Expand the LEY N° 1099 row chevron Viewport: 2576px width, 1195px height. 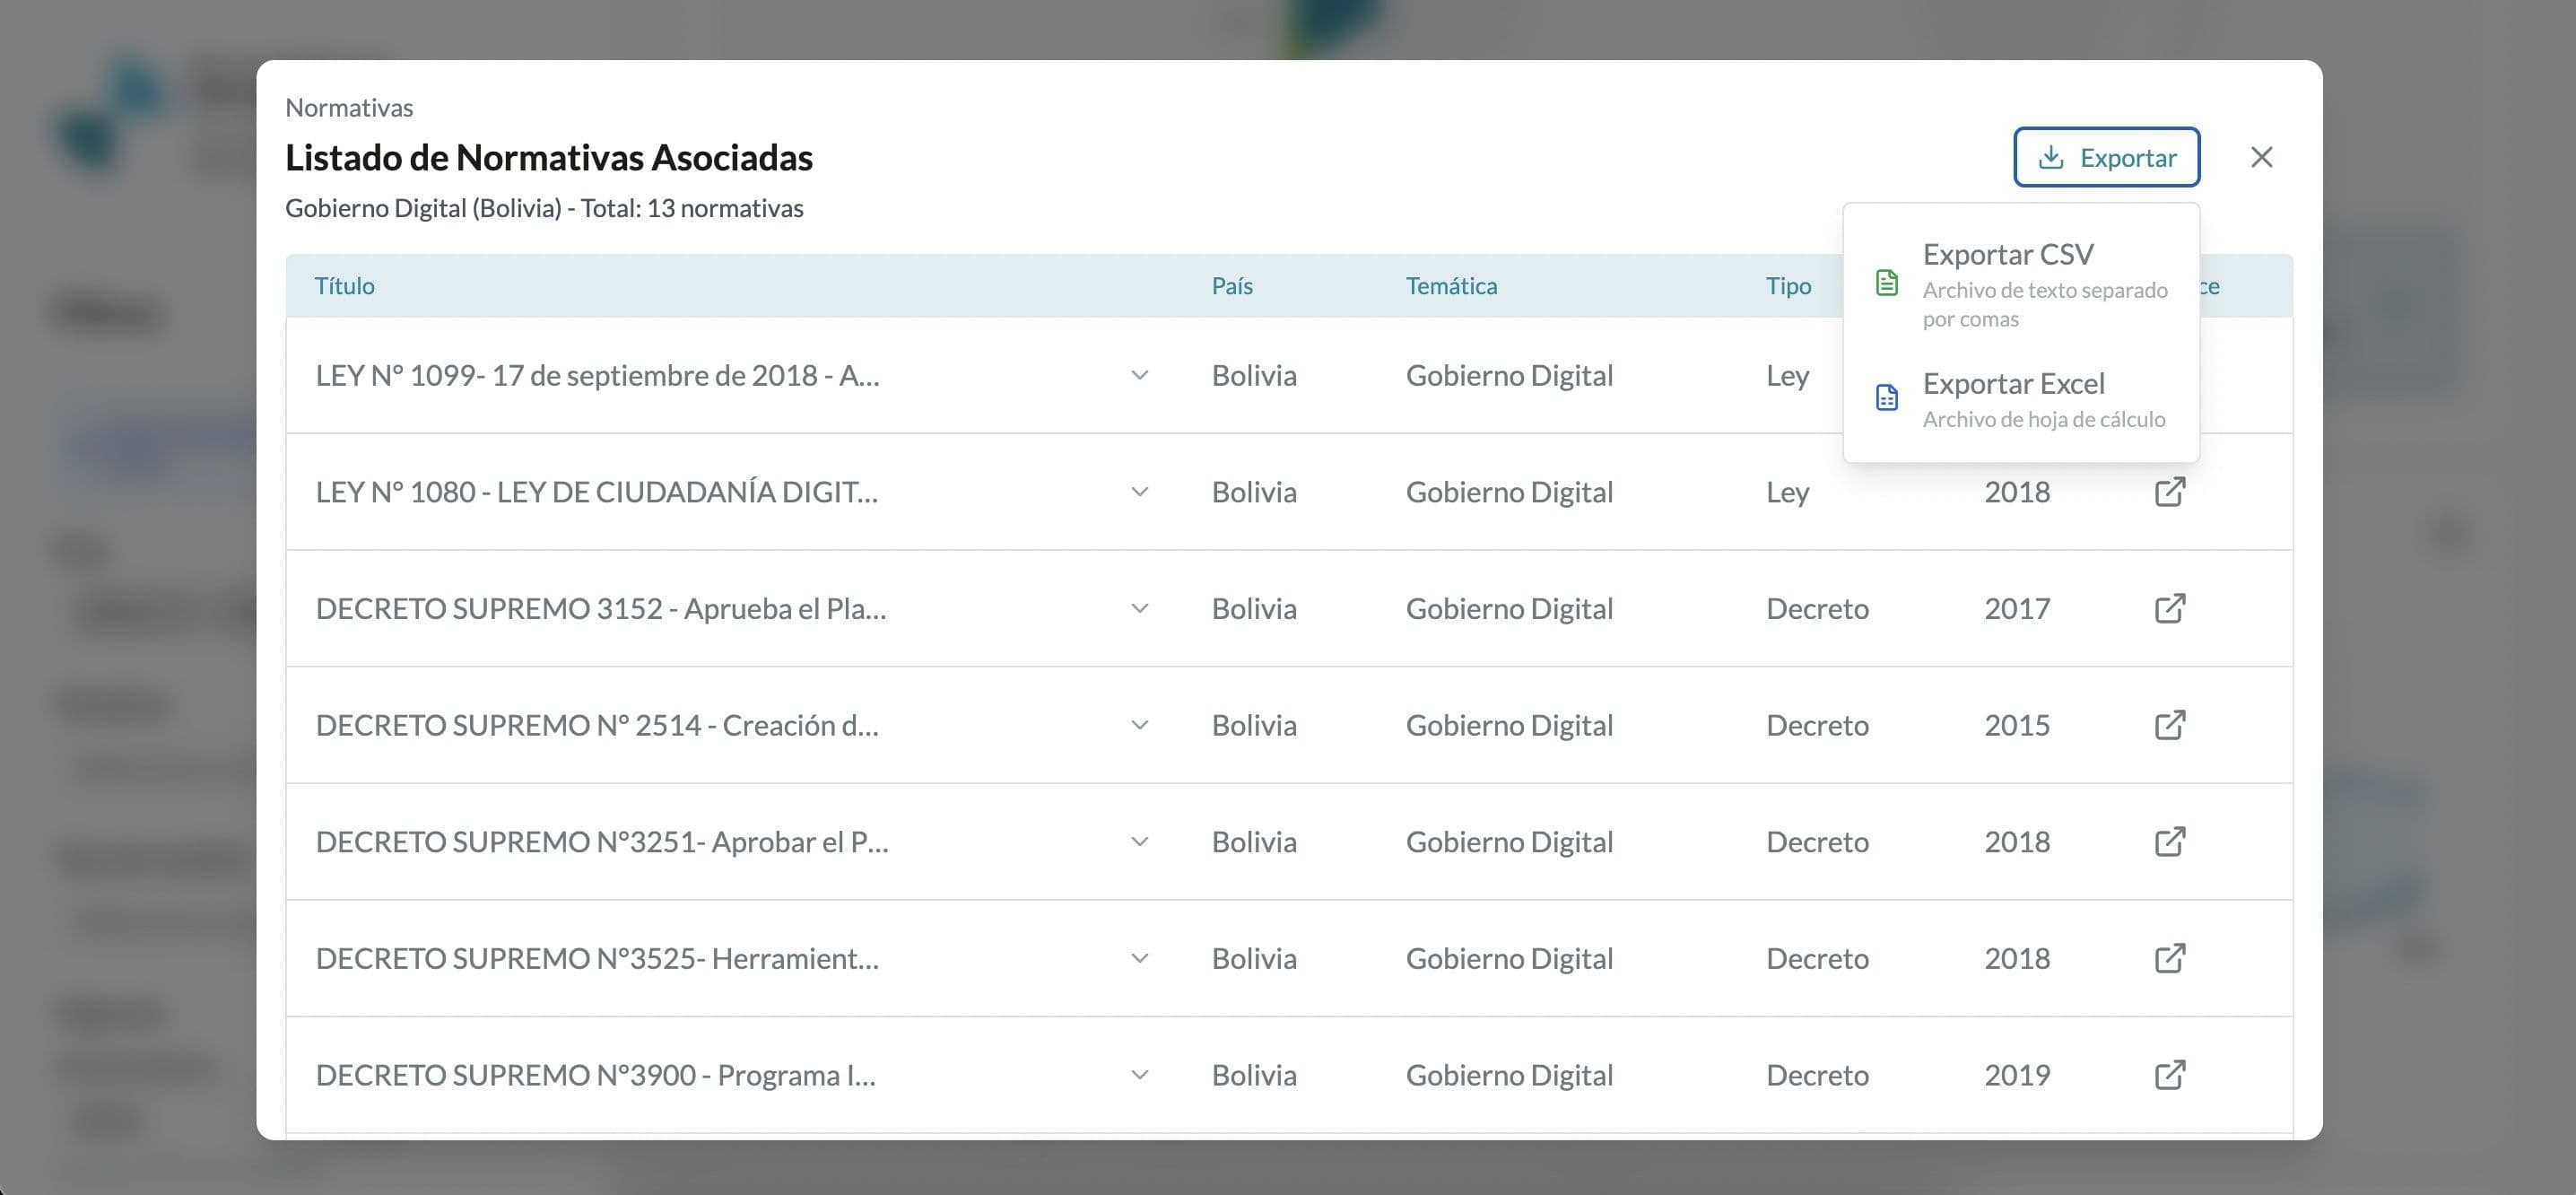coord(1139,376)
